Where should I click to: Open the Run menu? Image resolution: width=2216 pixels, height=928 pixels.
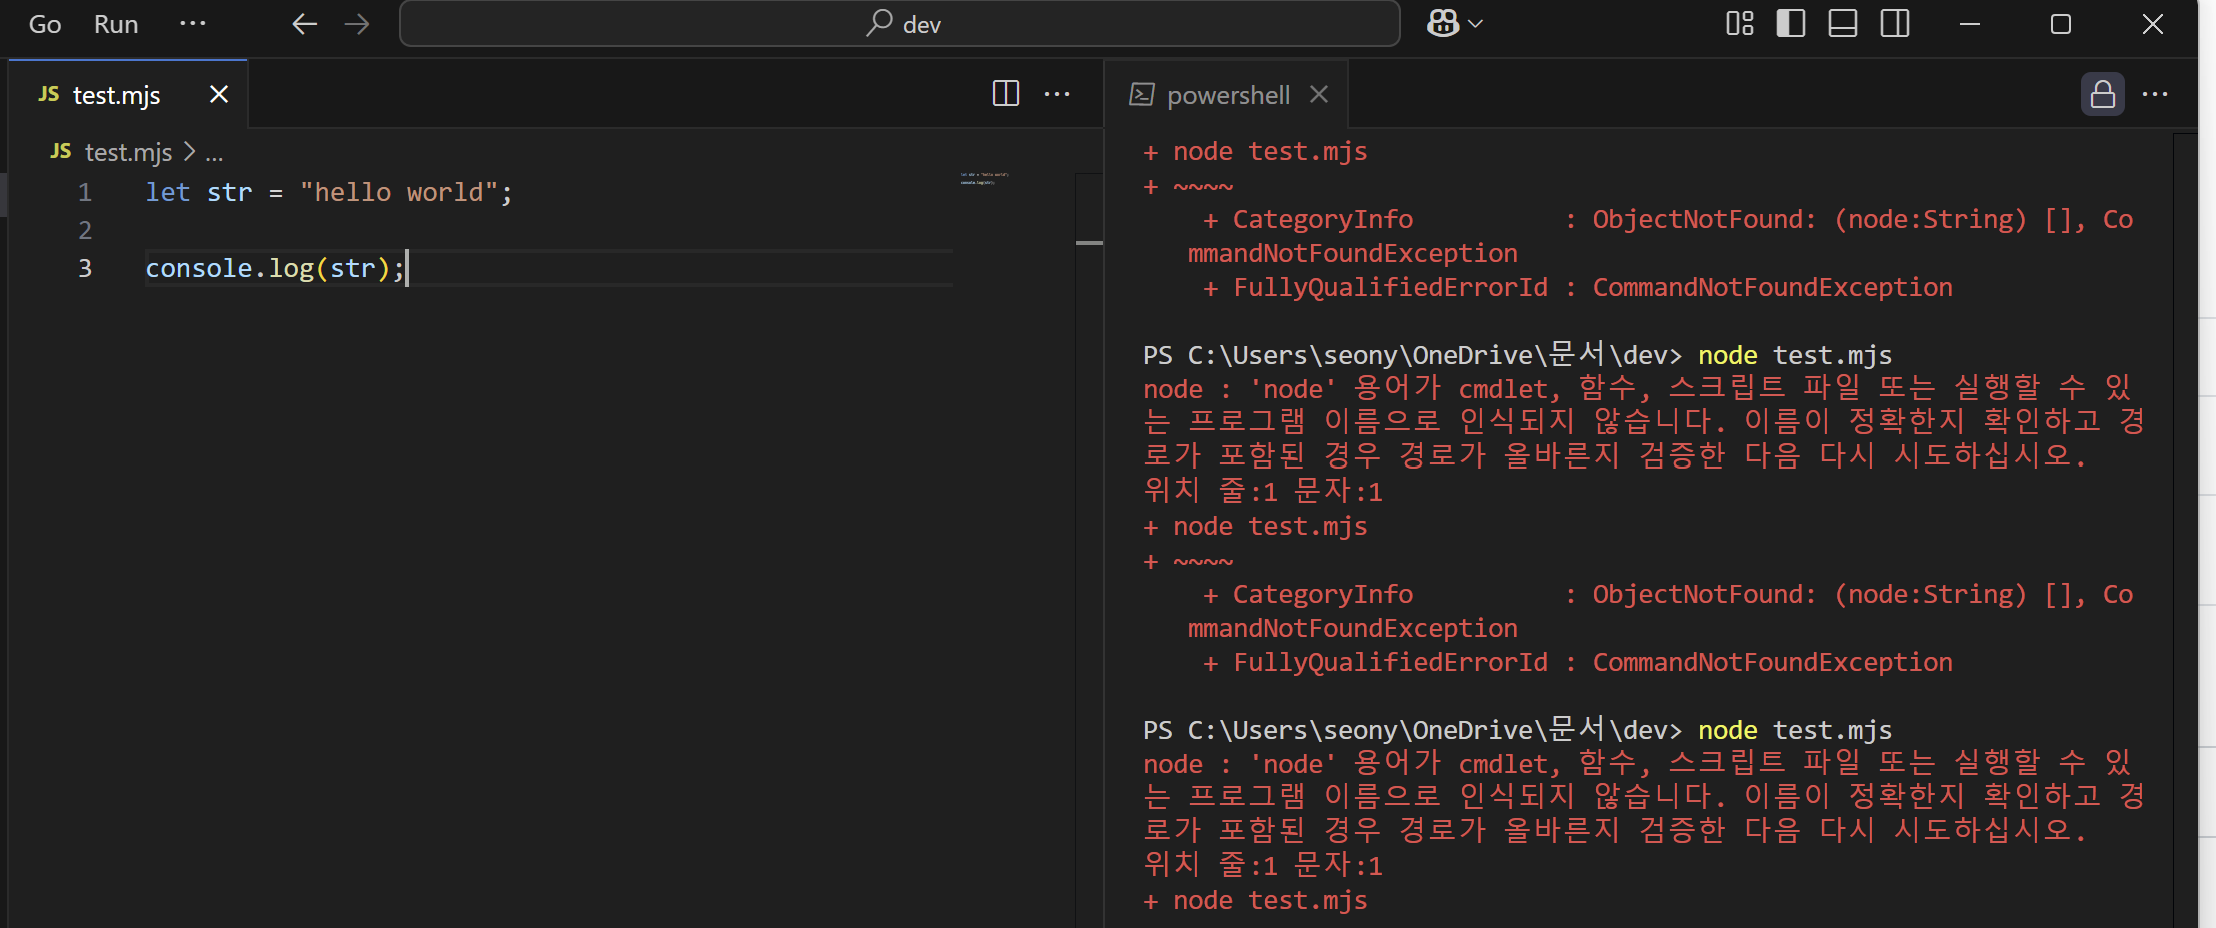(x=116, y=24)
